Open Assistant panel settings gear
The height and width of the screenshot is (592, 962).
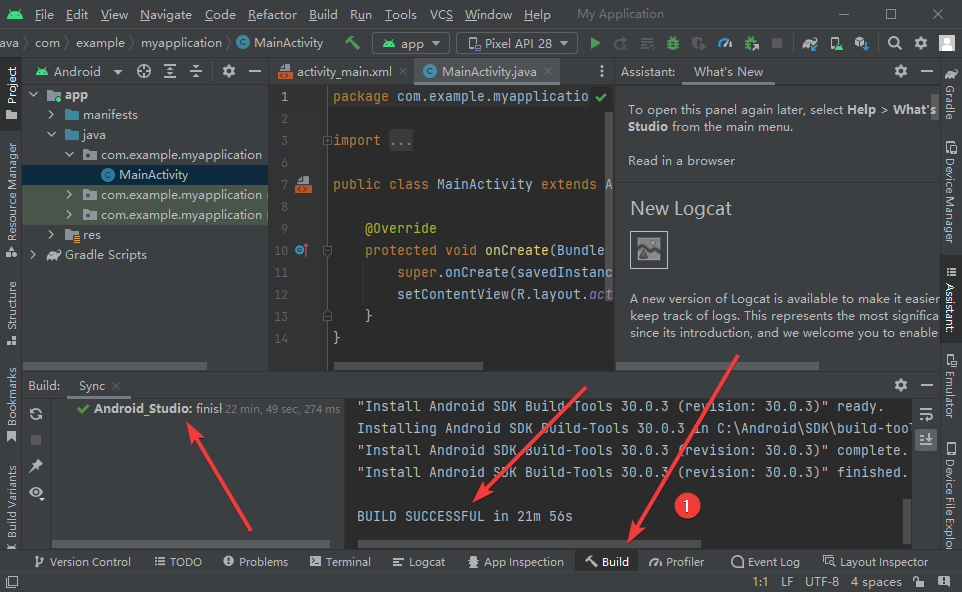pos(901,71)
